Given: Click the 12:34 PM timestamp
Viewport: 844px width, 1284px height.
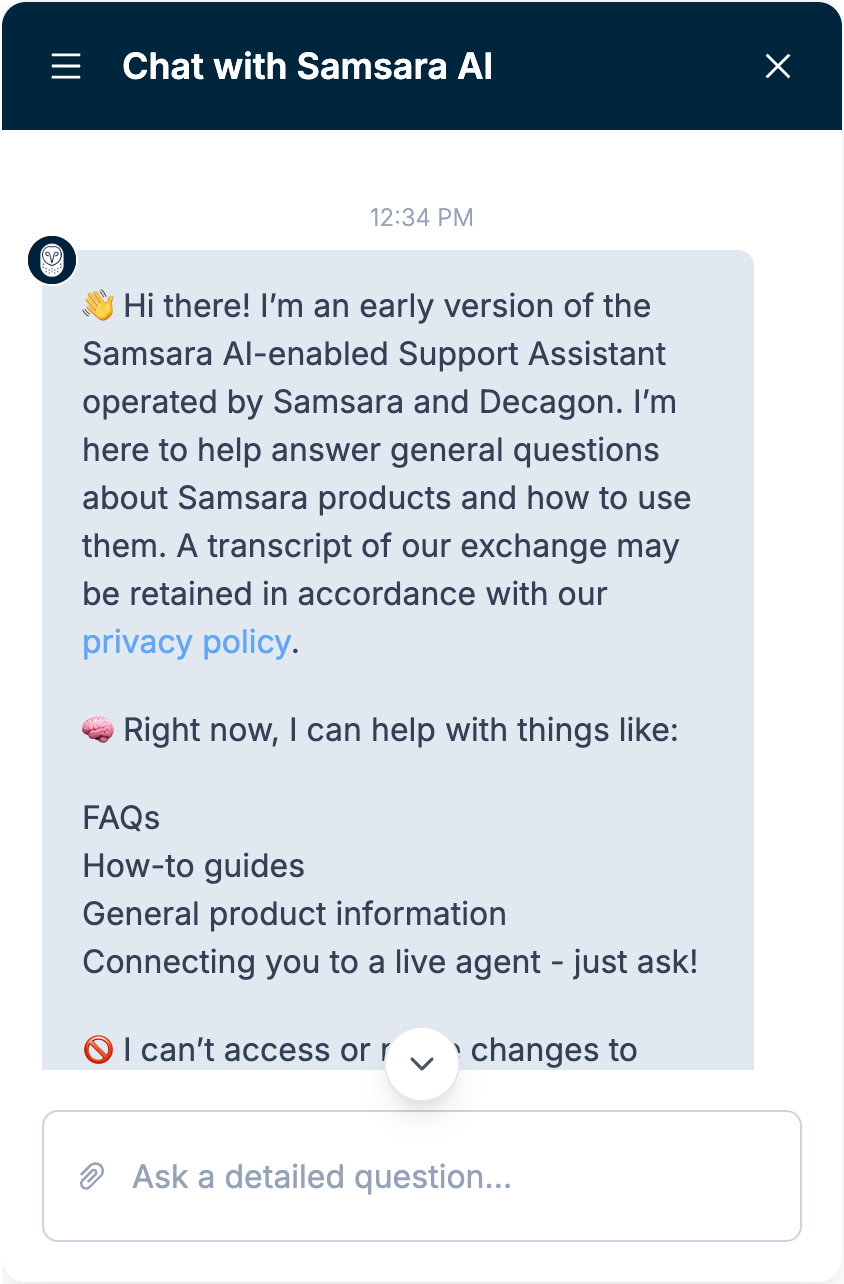Looking at the screenshot, I should point(421,217).
